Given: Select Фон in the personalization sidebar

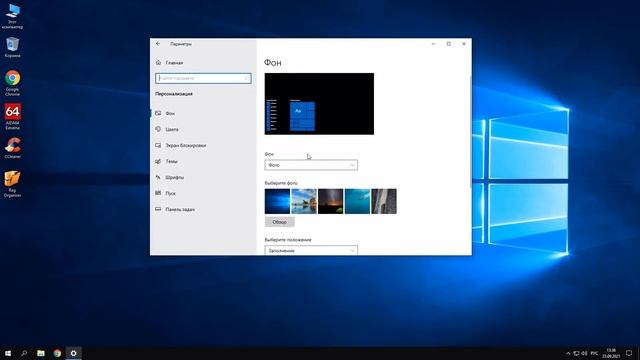Looking at the screenshot, I should (x=203, y=113).
